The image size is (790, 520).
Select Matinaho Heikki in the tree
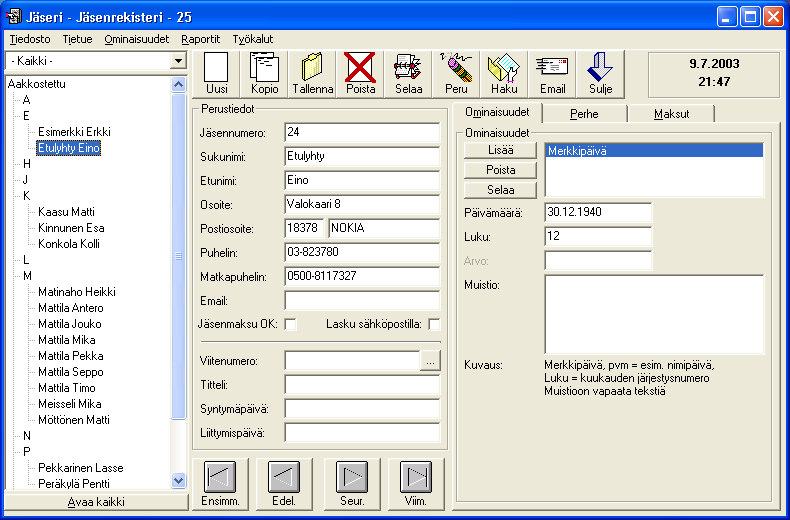tap(77, 292)
